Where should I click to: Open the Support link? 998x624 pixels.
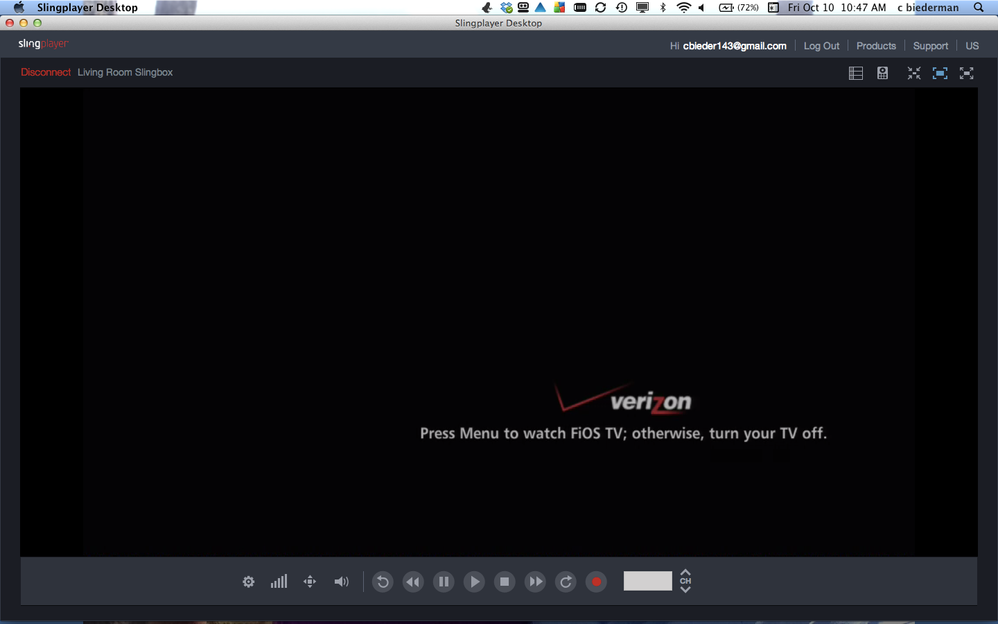(x=931, y=46)
